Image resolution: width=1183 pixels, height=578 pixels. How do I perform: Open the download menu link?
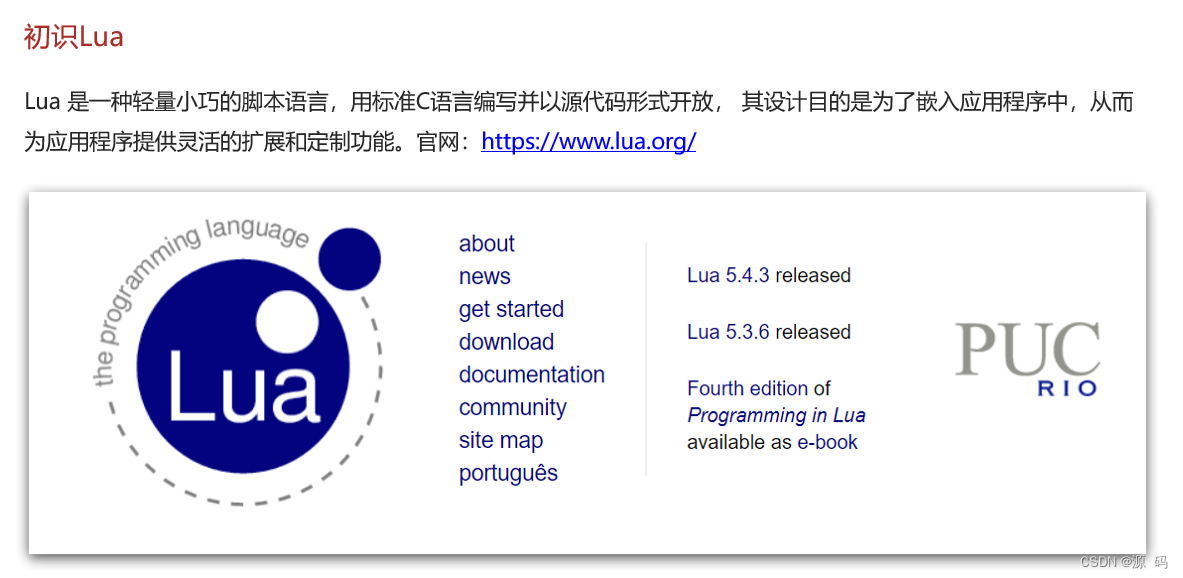[506, 342]
